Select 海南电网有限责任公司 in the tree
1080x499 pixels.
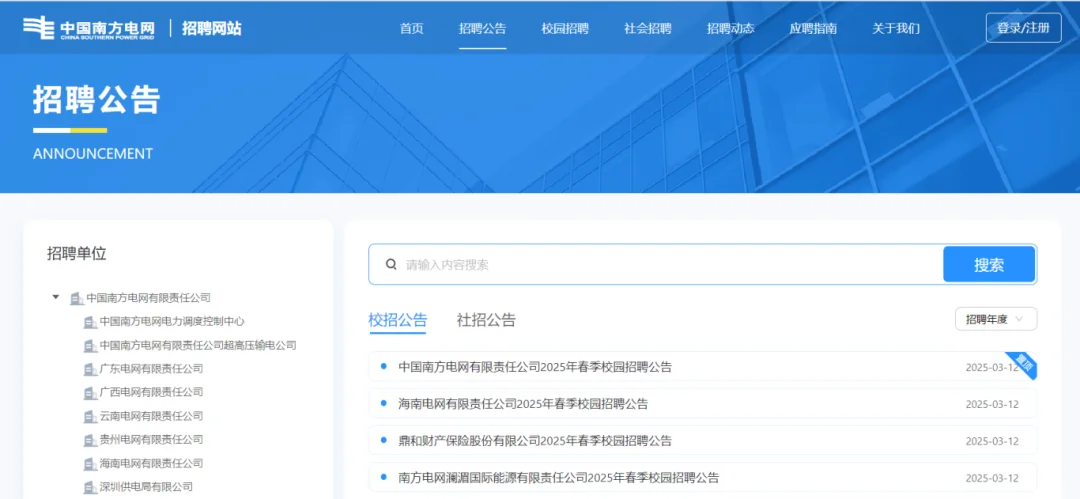click(152, 464)
